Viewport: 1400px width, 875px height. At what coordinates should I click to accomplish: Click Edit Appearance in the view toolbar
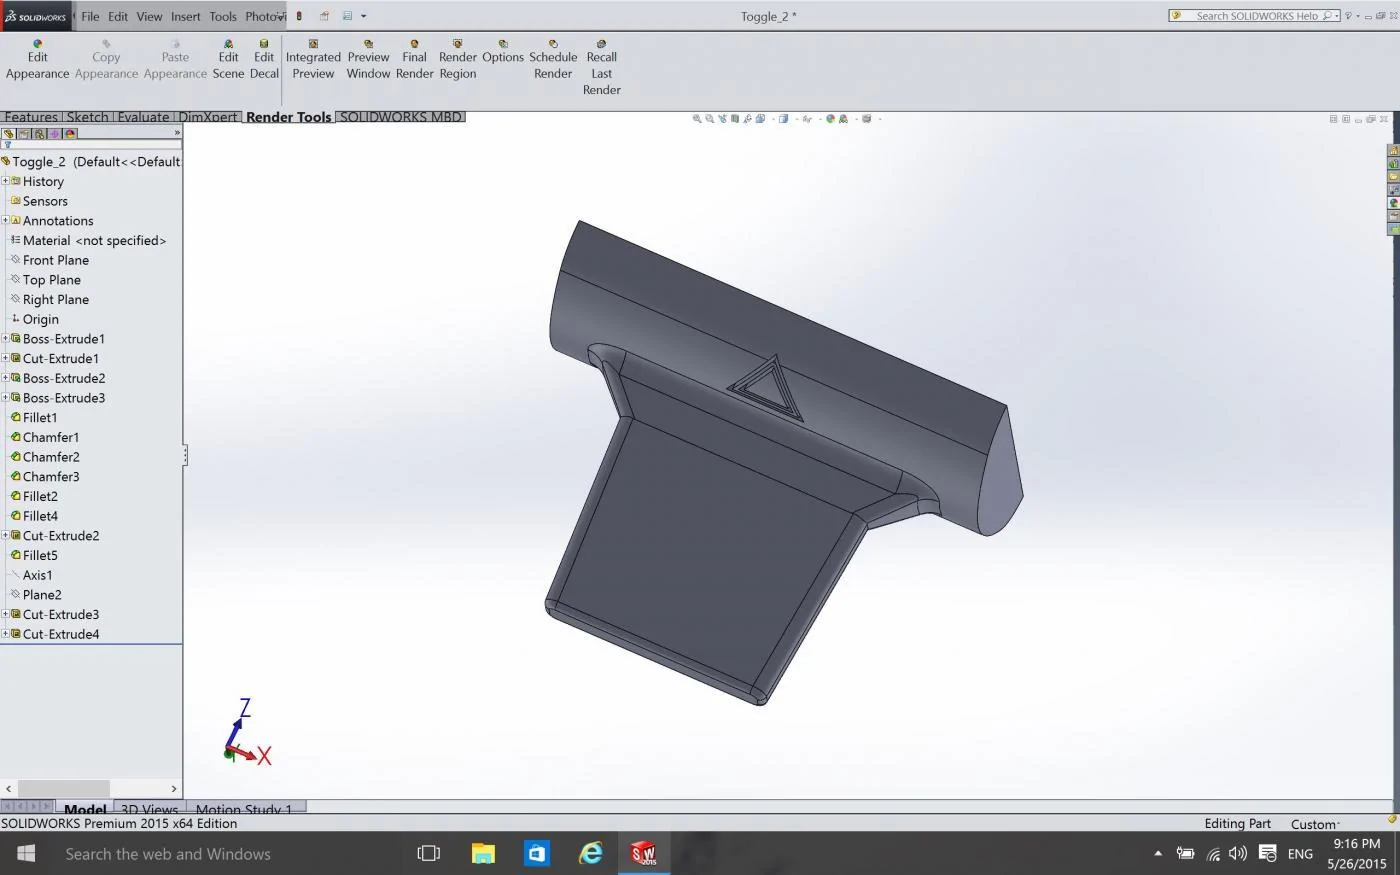point(830,119)
